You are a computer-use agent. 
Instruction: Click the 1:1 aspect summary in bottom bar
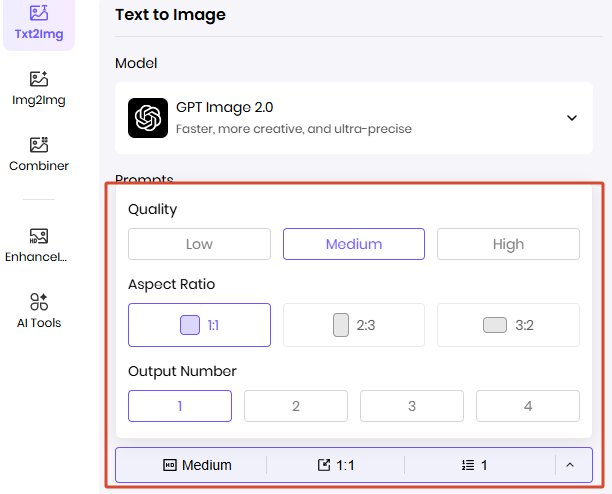click(x=336, y=465)
